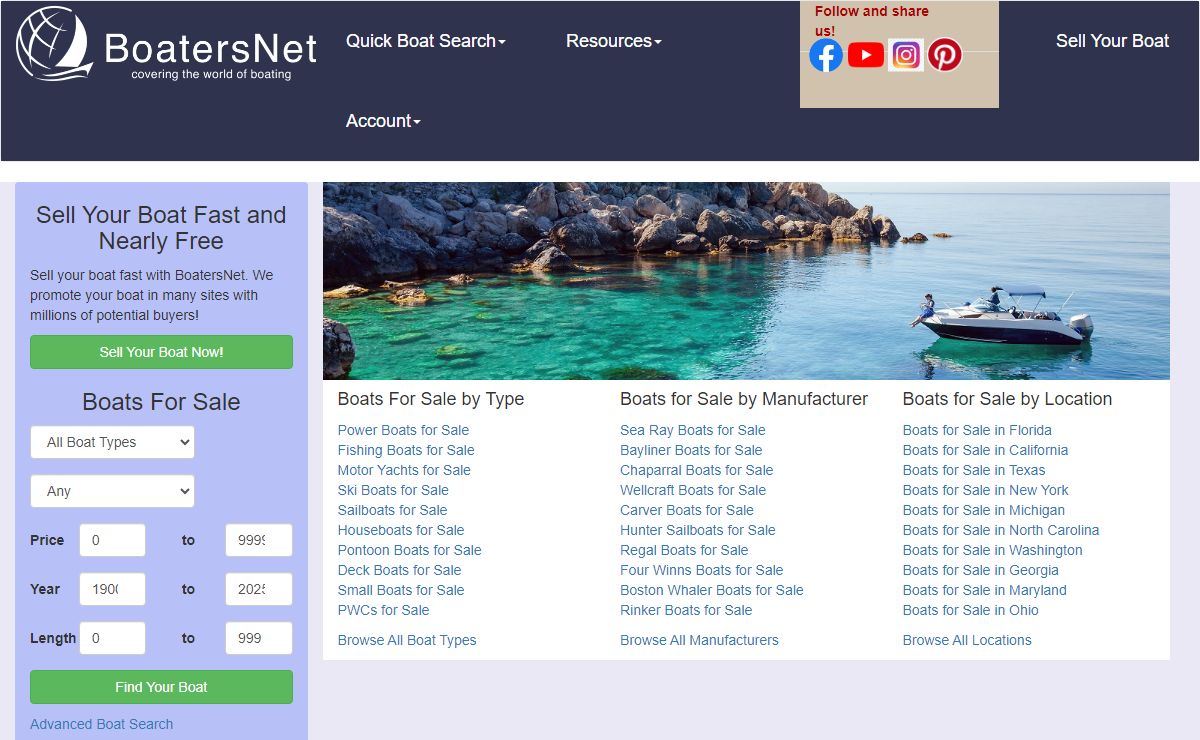Focus the minimum Year field
This screenshot has width=1200, height=740.
click(112, 589)
